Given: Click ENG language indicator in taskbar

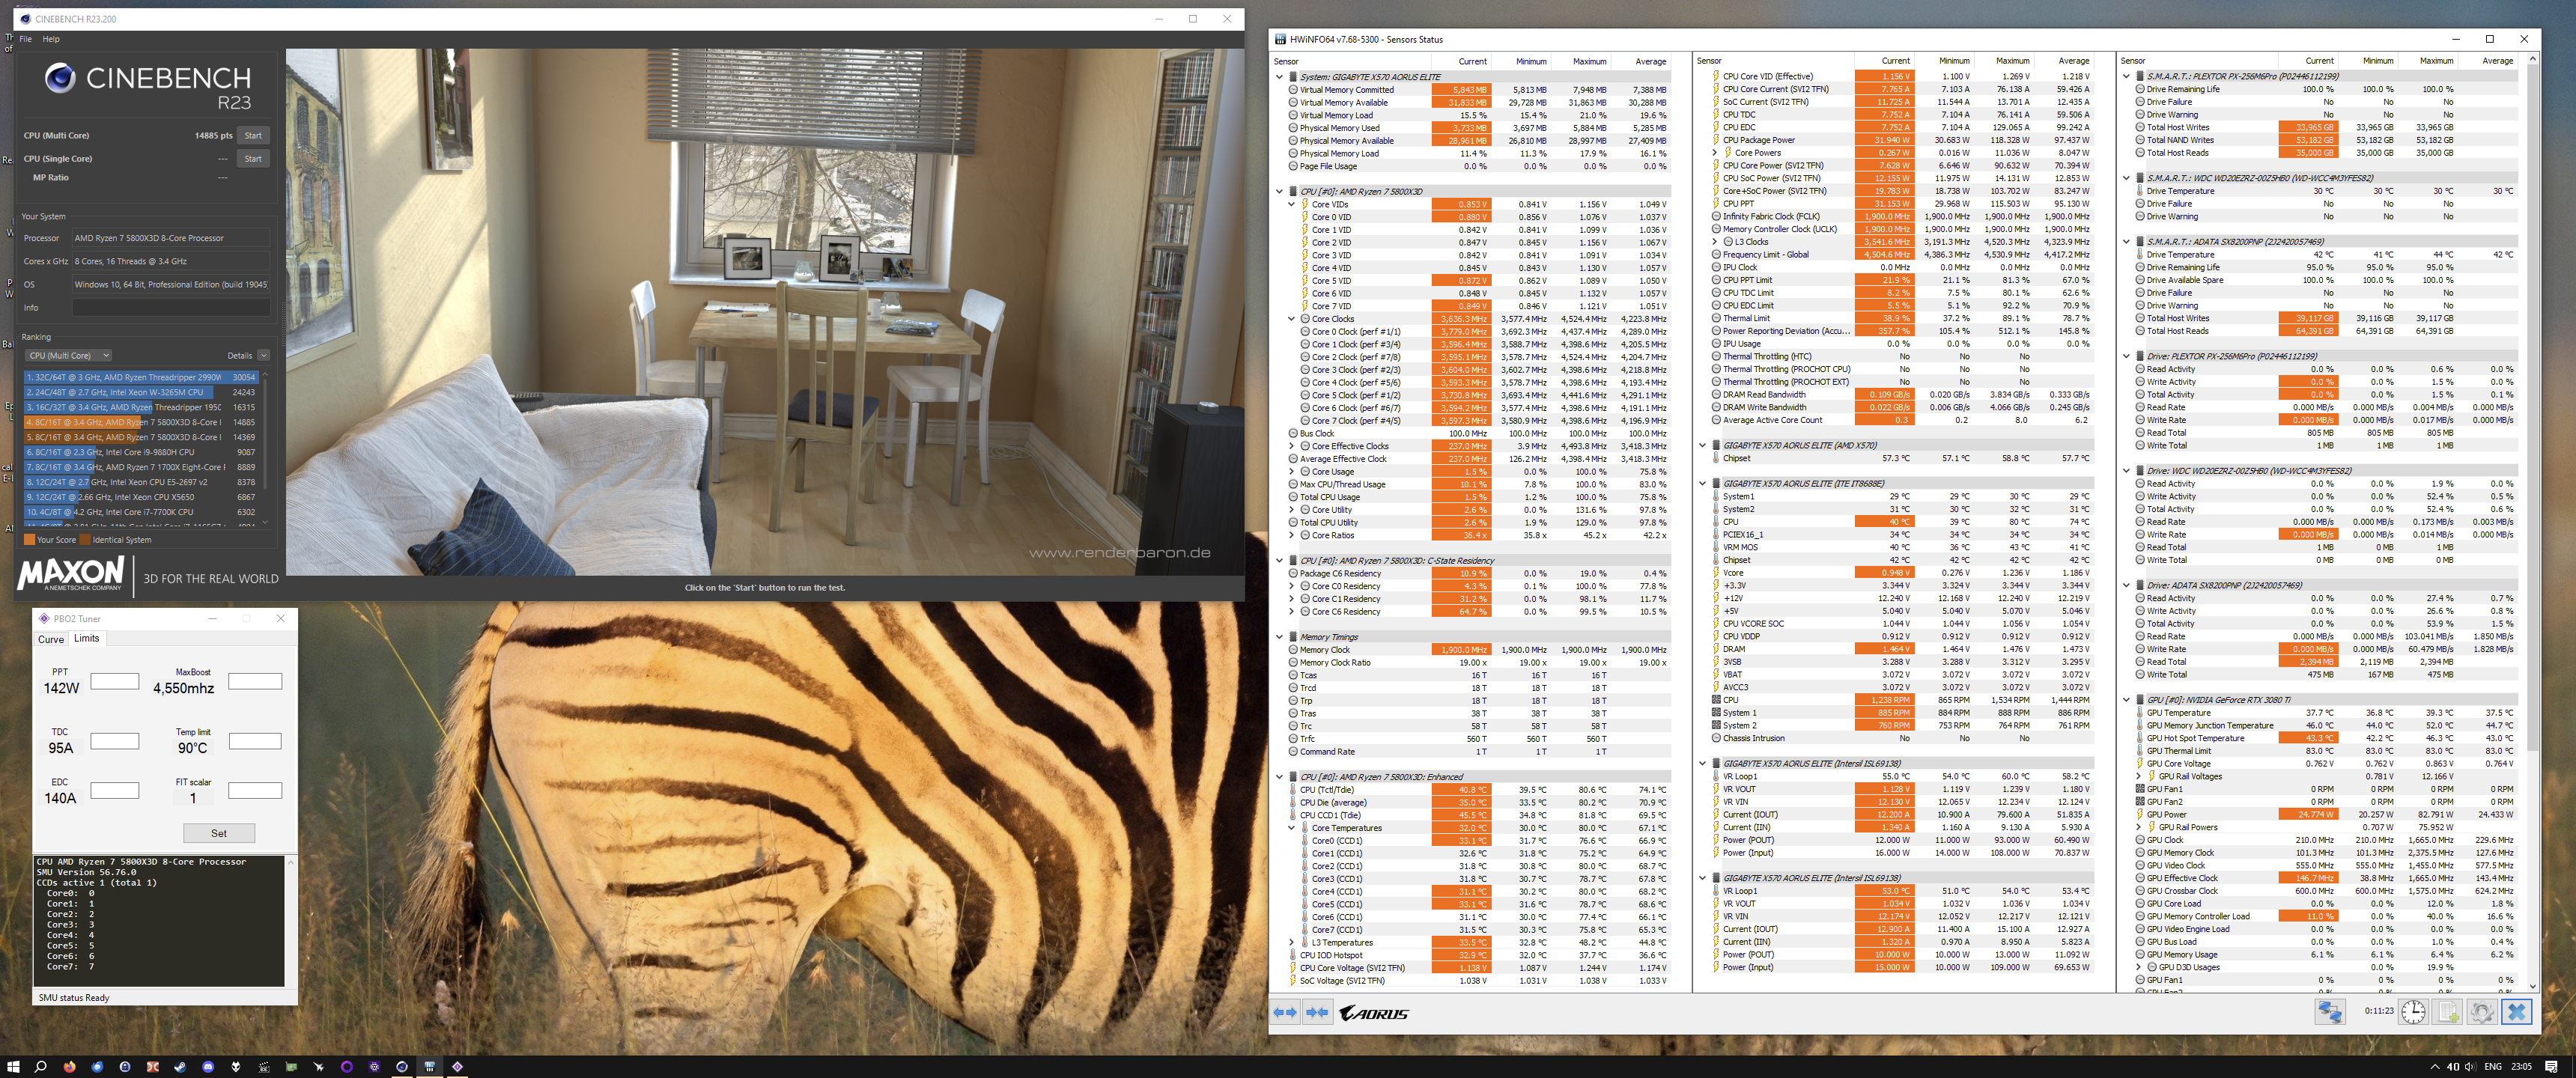Looking at the screenshot, I should [x=2493, y=1066].
